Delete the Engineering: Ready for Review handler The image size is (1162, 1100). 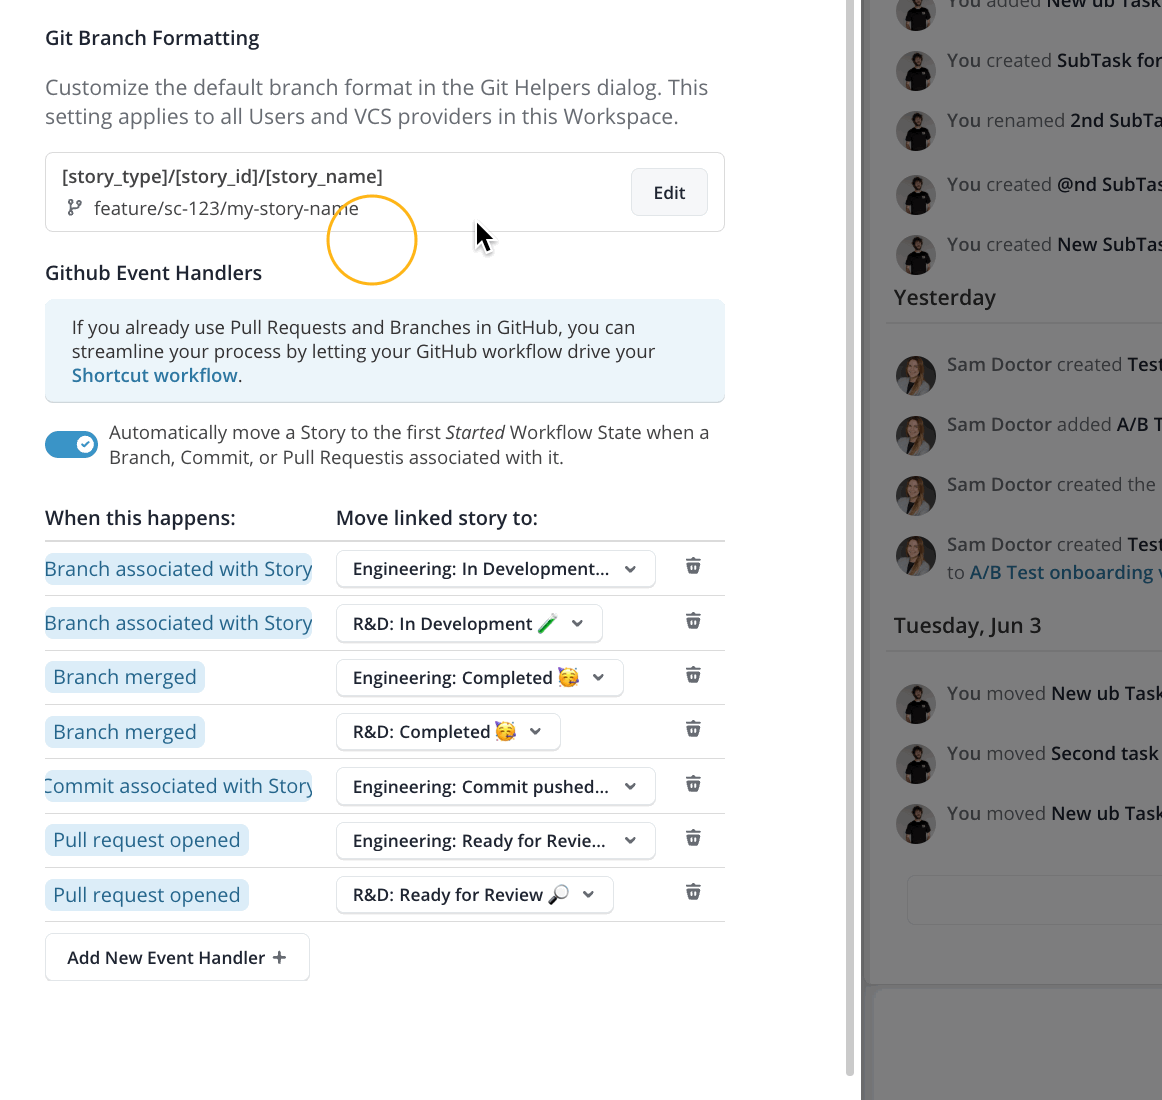coord(693,839)
